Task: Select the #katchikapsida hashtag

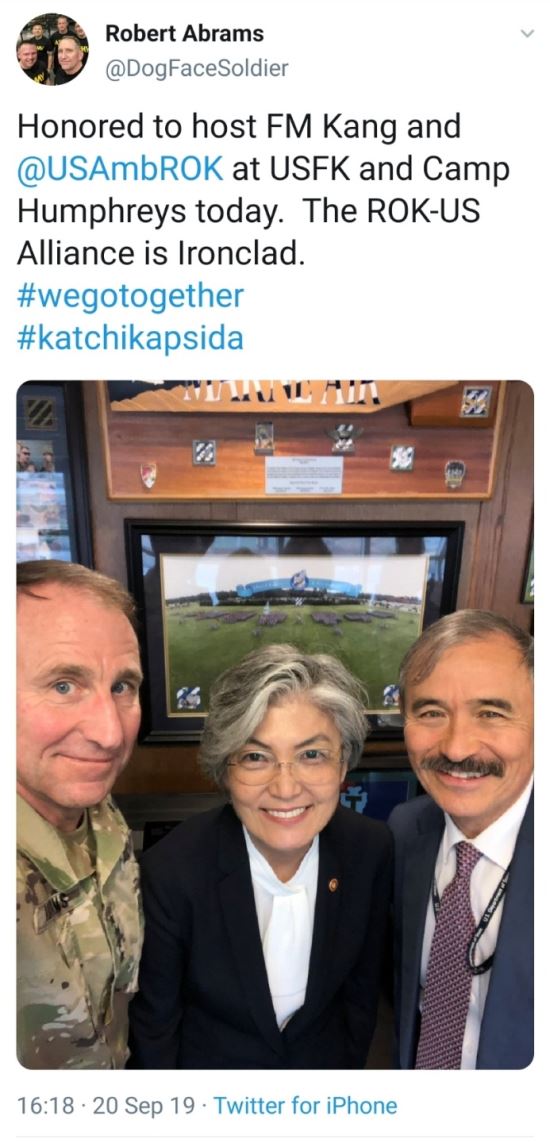Action: coord(130,339)
